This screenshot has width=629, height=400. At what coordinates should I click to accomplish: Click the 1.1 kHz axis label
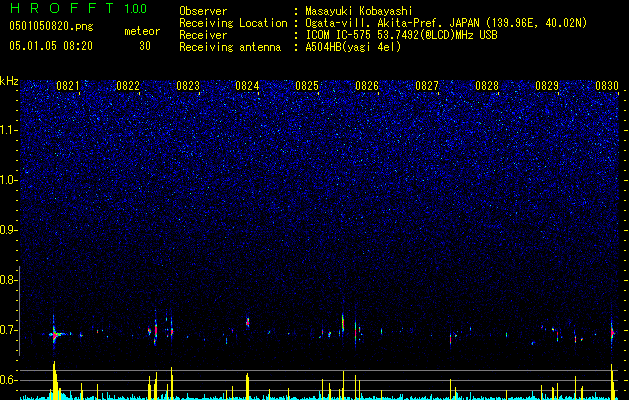pyautogui.click(x=9, y=130)
